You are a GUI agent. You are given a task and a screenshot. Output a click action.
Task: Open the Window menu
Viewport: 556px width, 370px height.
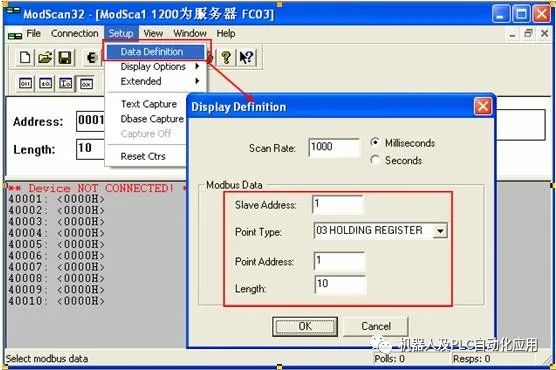(190, 34)
